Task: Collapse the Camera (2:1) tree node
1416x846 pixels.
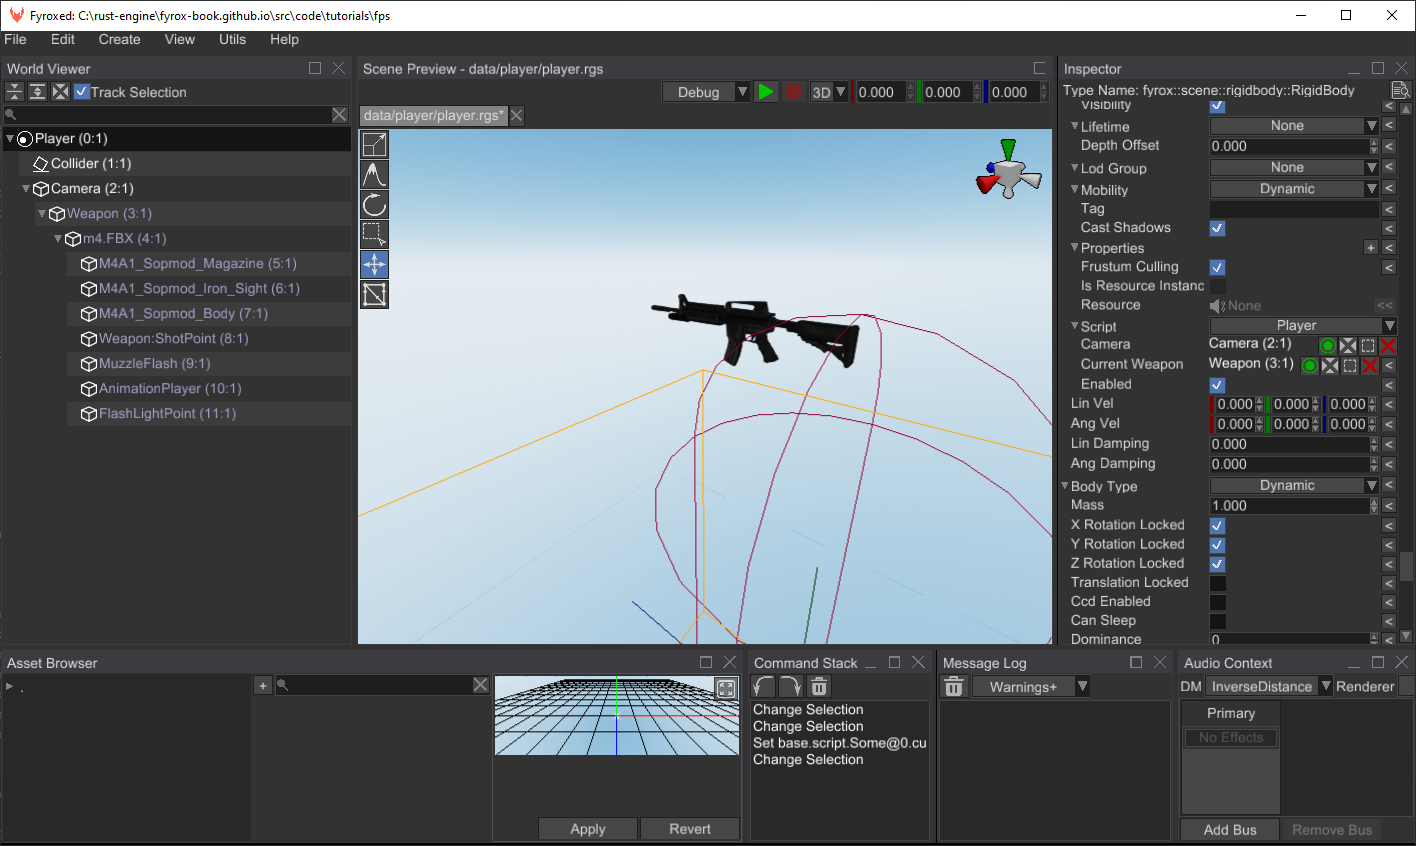Action: click(x=26, y=189)
